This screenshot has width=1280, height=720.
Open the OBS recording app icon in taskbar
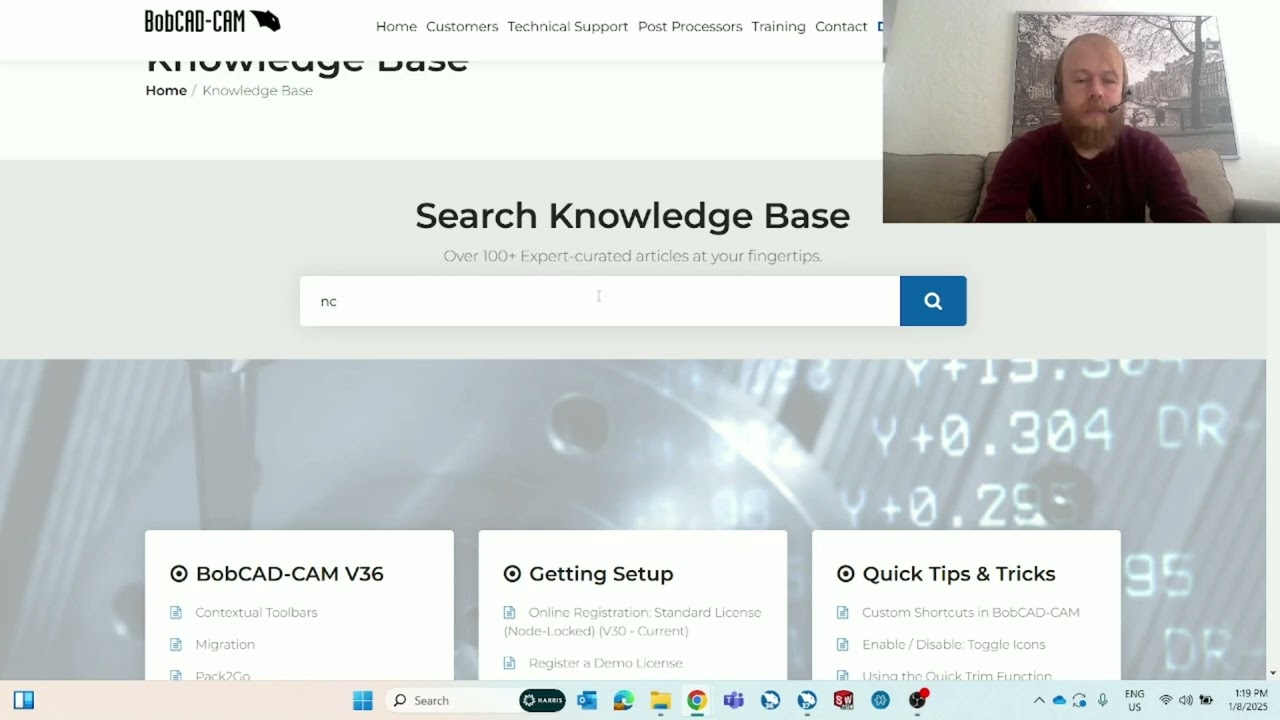pyautogui.click(x=917, y=700)
